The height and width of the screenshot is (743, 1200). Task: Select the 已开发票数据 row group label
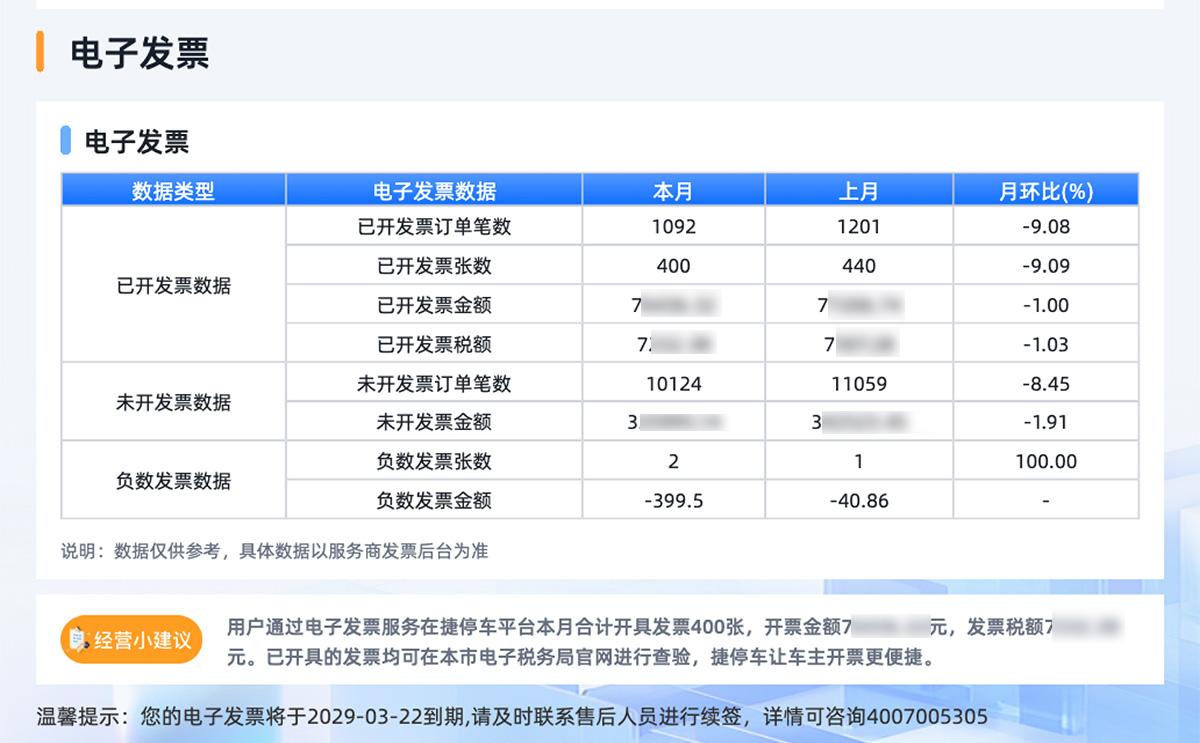point(173,285)
